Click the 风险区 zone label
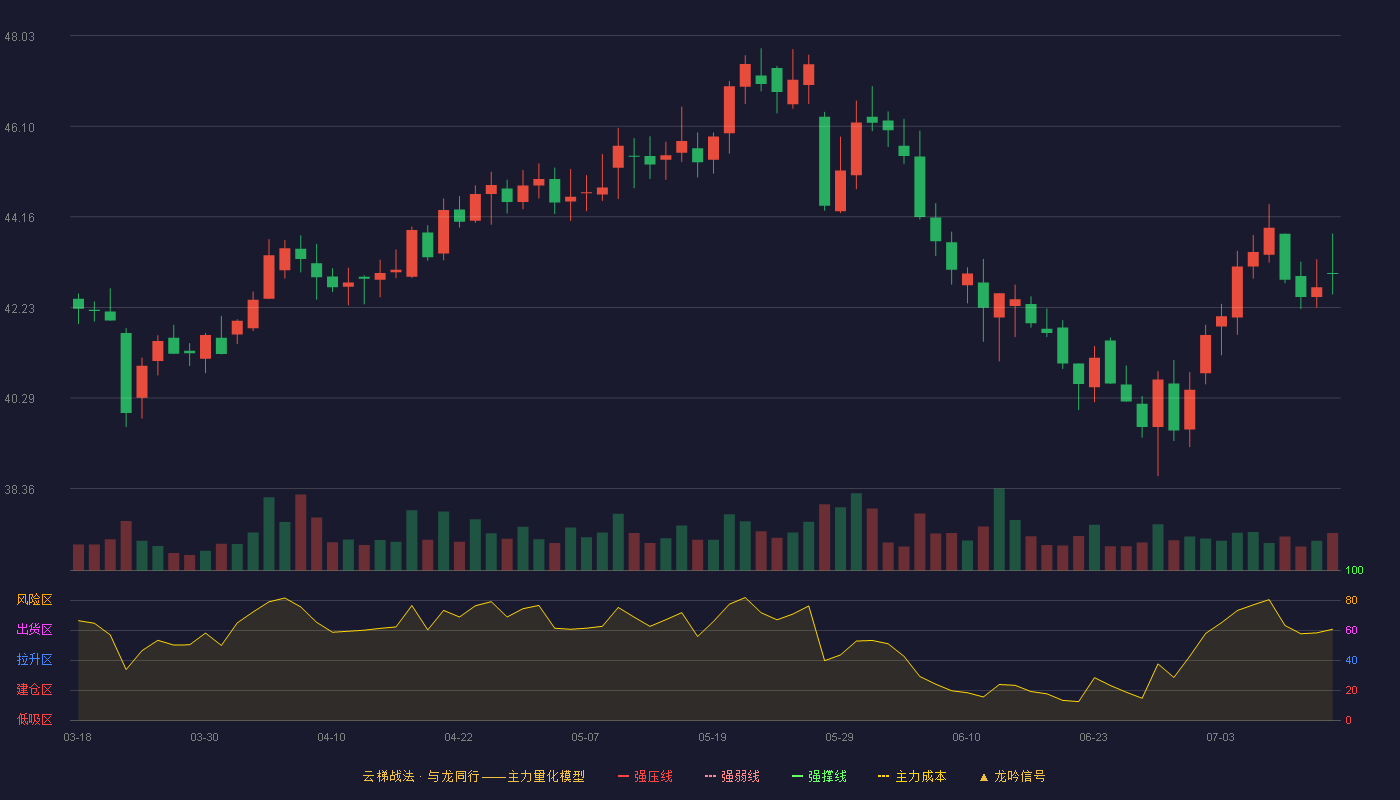Screen dimensions: 1400x800 [34, 600]
